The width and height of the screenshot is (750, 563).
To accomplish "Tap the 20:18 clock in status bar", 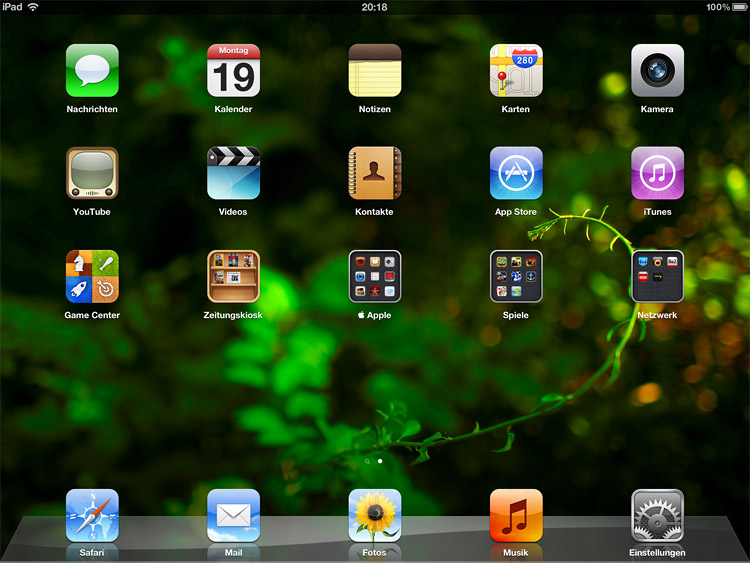I will (375, 7).
